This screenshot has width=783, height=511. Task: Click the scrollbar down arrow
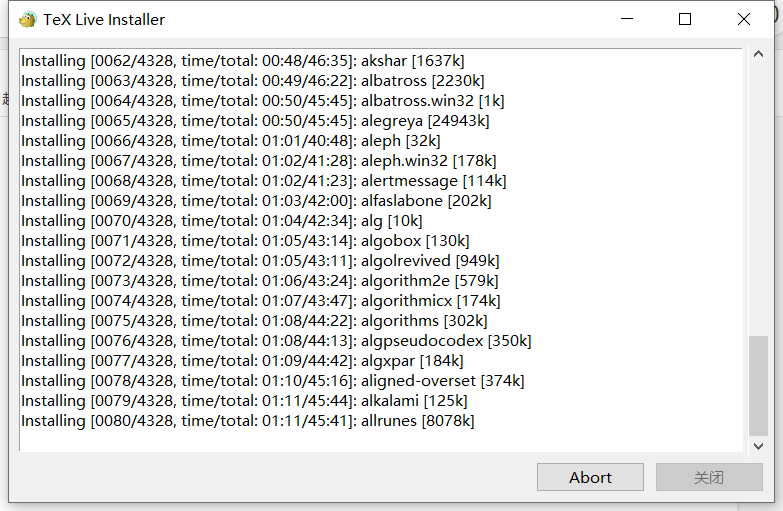click(759, 446)
